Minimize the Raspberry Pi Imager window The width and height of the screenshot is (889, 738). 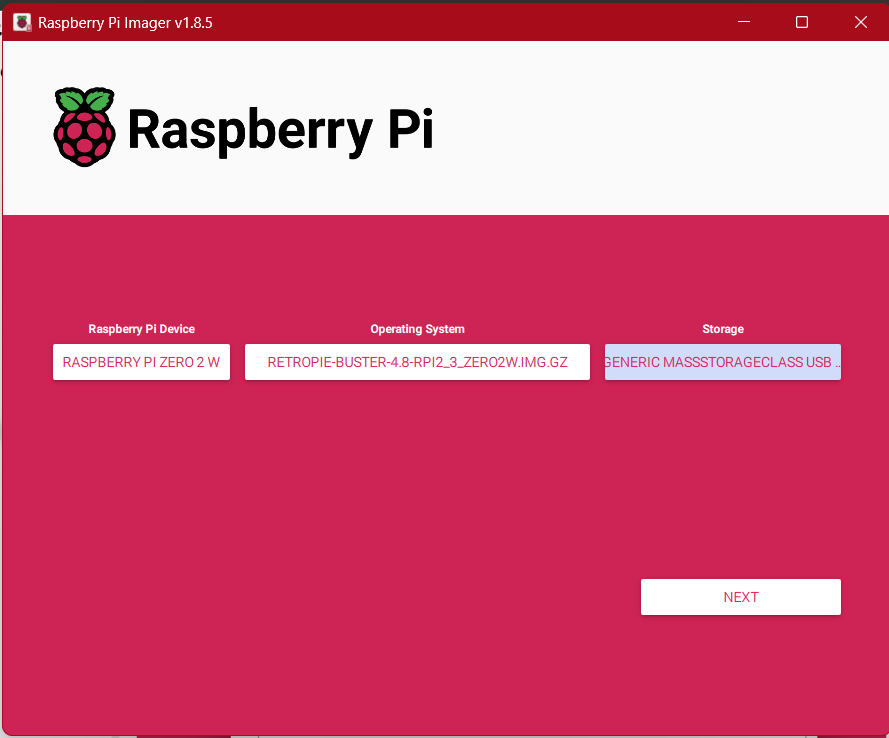click(x=743, y=21)
